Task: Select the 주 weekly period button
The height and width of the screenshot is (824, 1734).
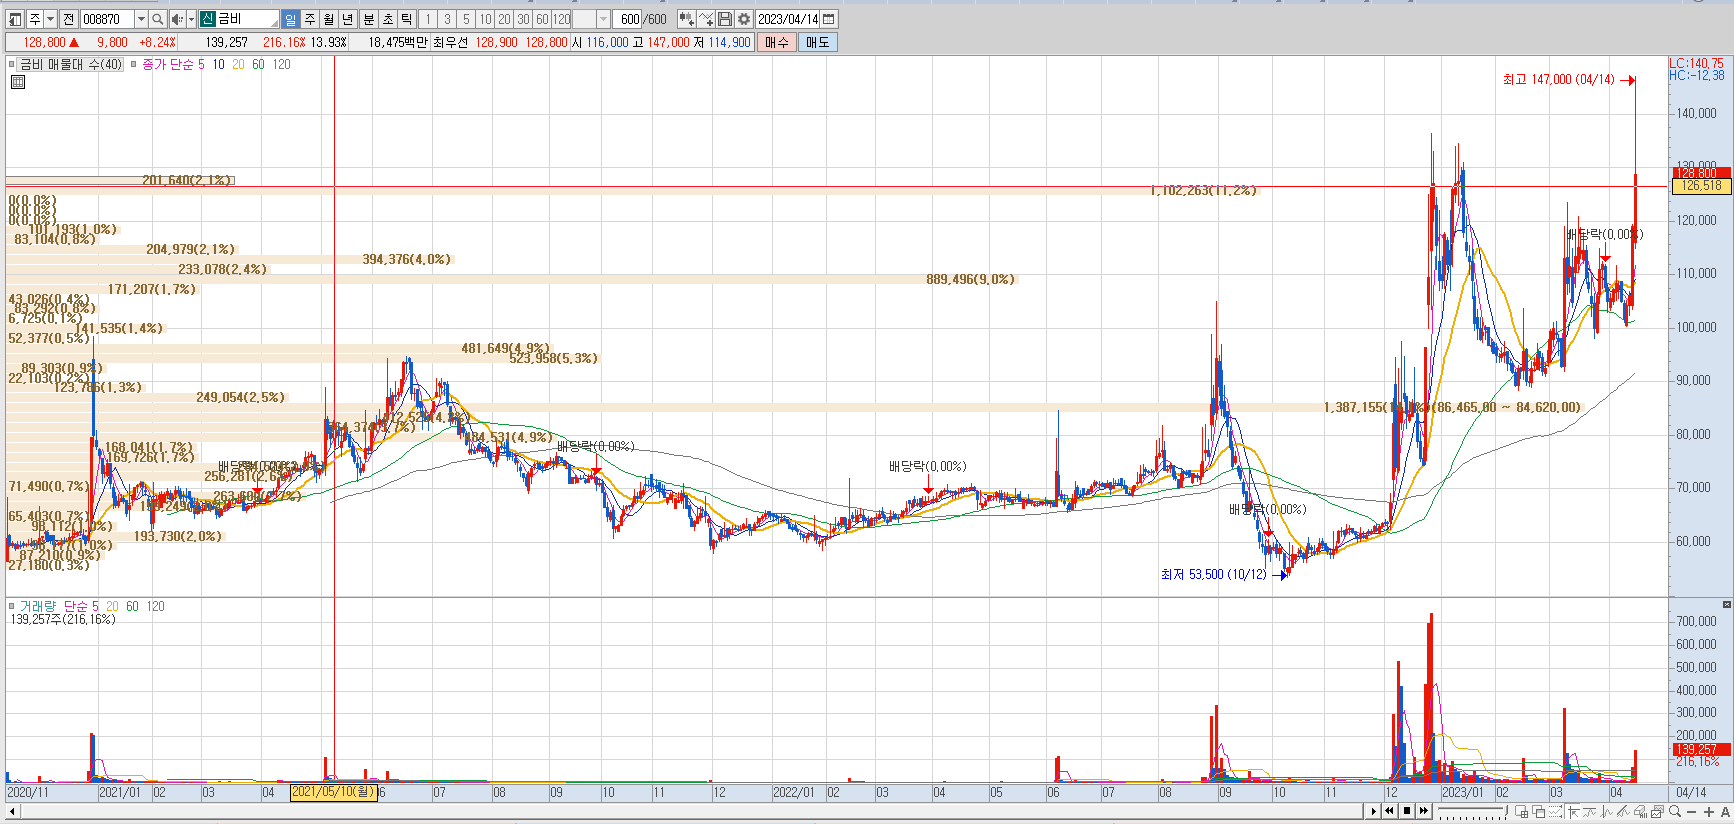Action: (x=310, y=19)
